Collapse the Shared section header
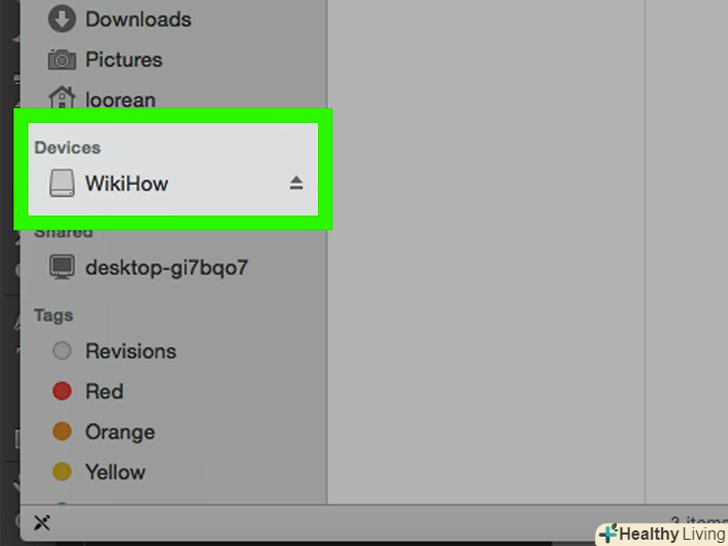Viewport: 728px width, 546px height. pyautogui.click(x=64, y=232)
